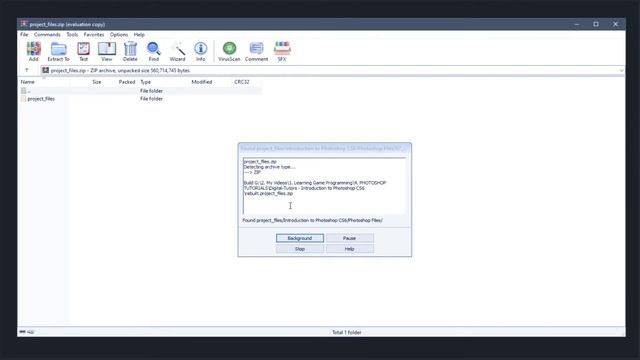640x360 pixels.
Task: Minimize the WinRAR window
Action: (577, 24)
